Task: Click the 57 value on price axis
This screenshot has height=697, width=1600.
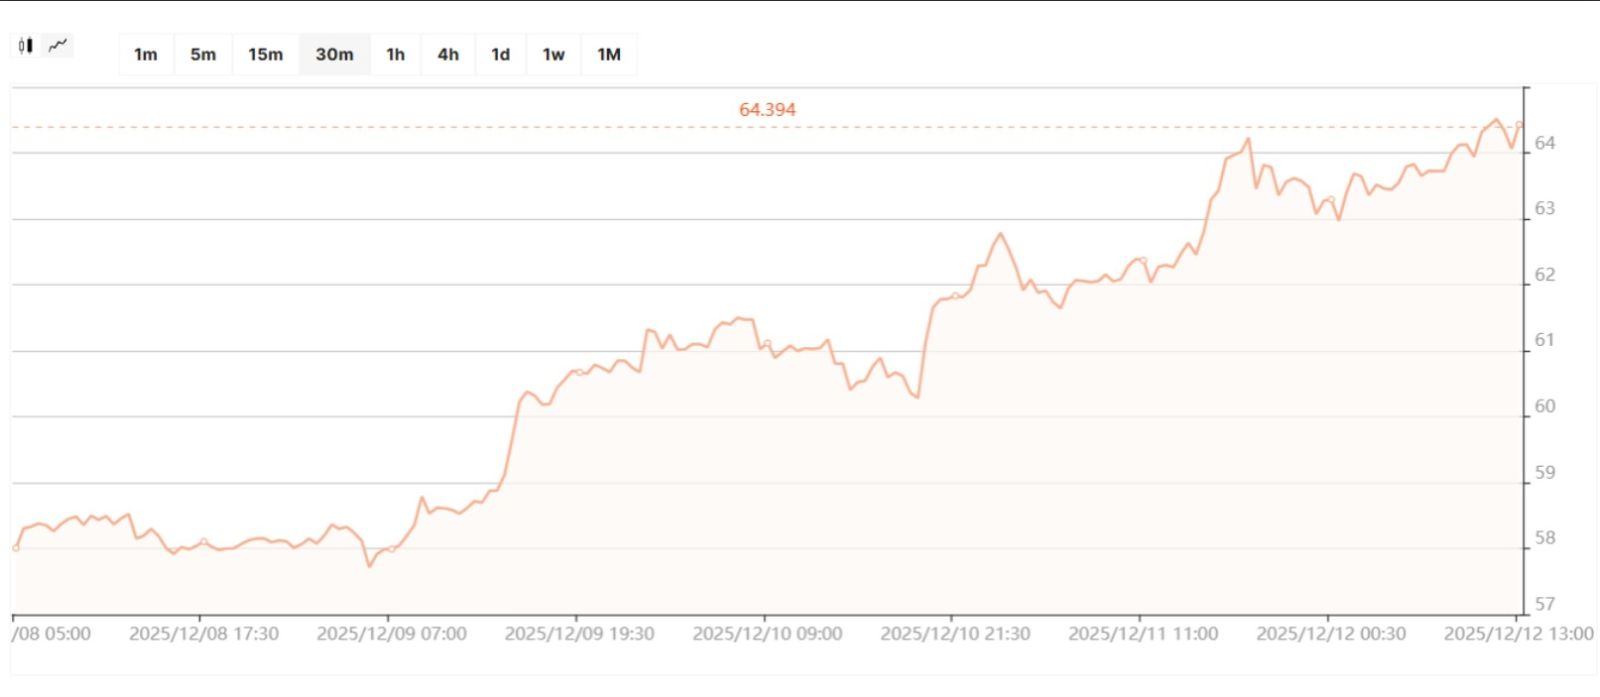Action: point(1545,604)
